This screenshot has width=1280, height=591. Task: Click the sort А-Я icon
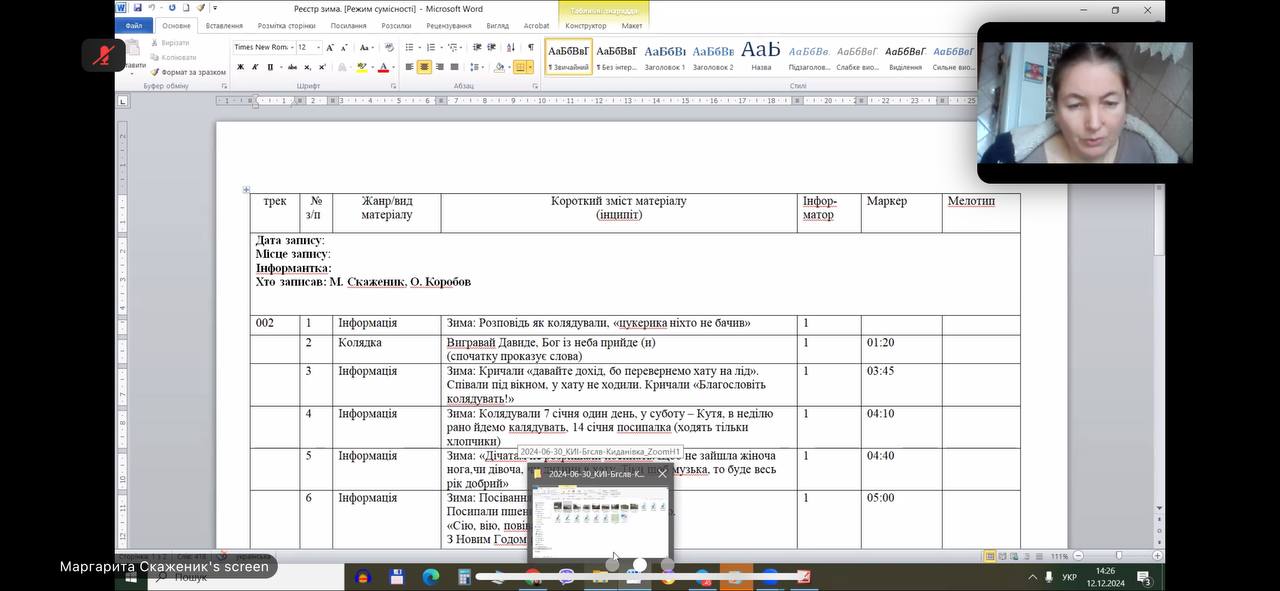click(511, 47)
